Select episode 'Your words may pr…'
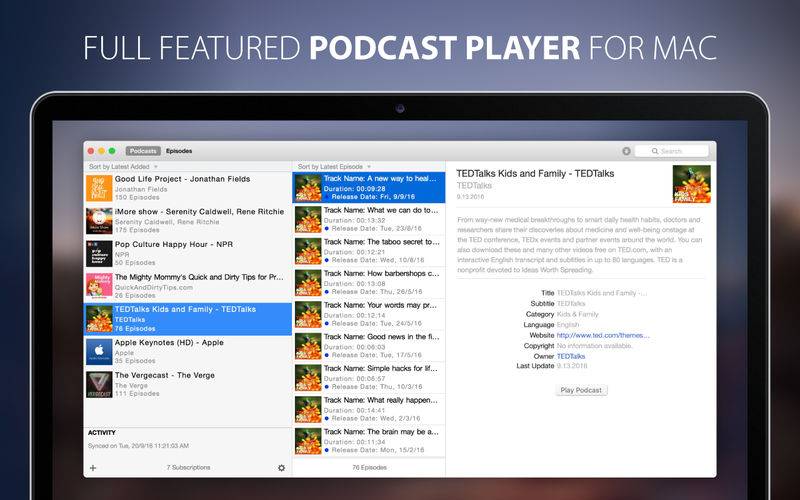The width and height of the screenshot is (800, 500). (369, 314)
